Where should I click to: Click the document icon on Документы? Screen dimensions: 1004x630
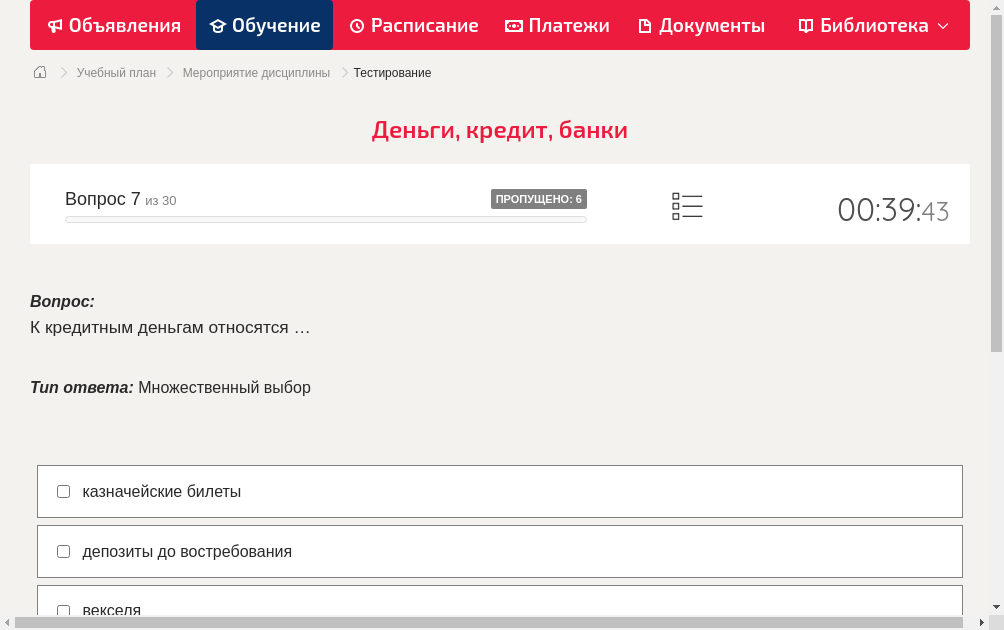pos(646,25)
